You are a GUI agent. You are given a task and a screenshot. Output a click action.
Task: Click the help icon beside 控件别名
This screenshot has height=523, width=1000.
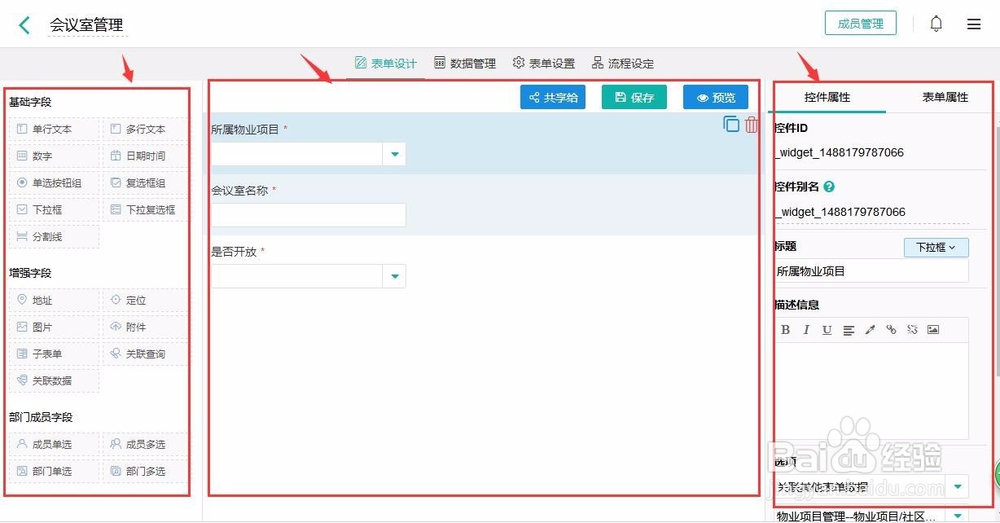coord(828,187)
